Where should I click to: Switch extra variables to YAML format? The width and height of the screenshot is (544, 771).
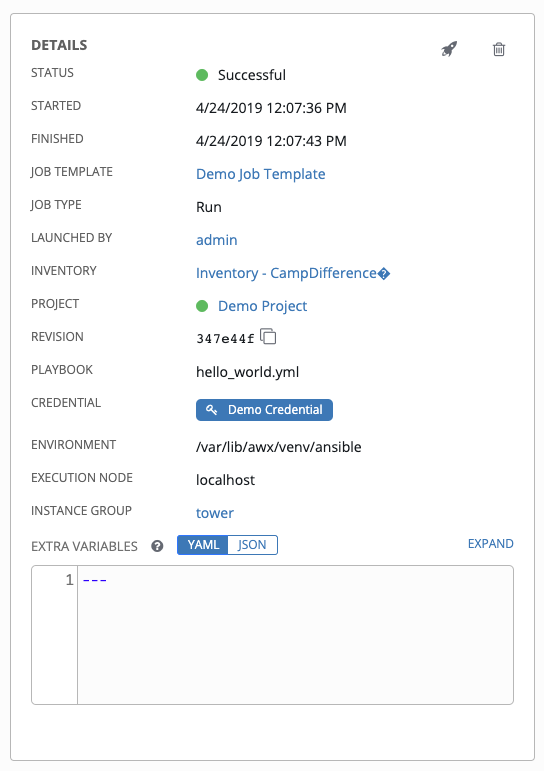pos(203,545)
